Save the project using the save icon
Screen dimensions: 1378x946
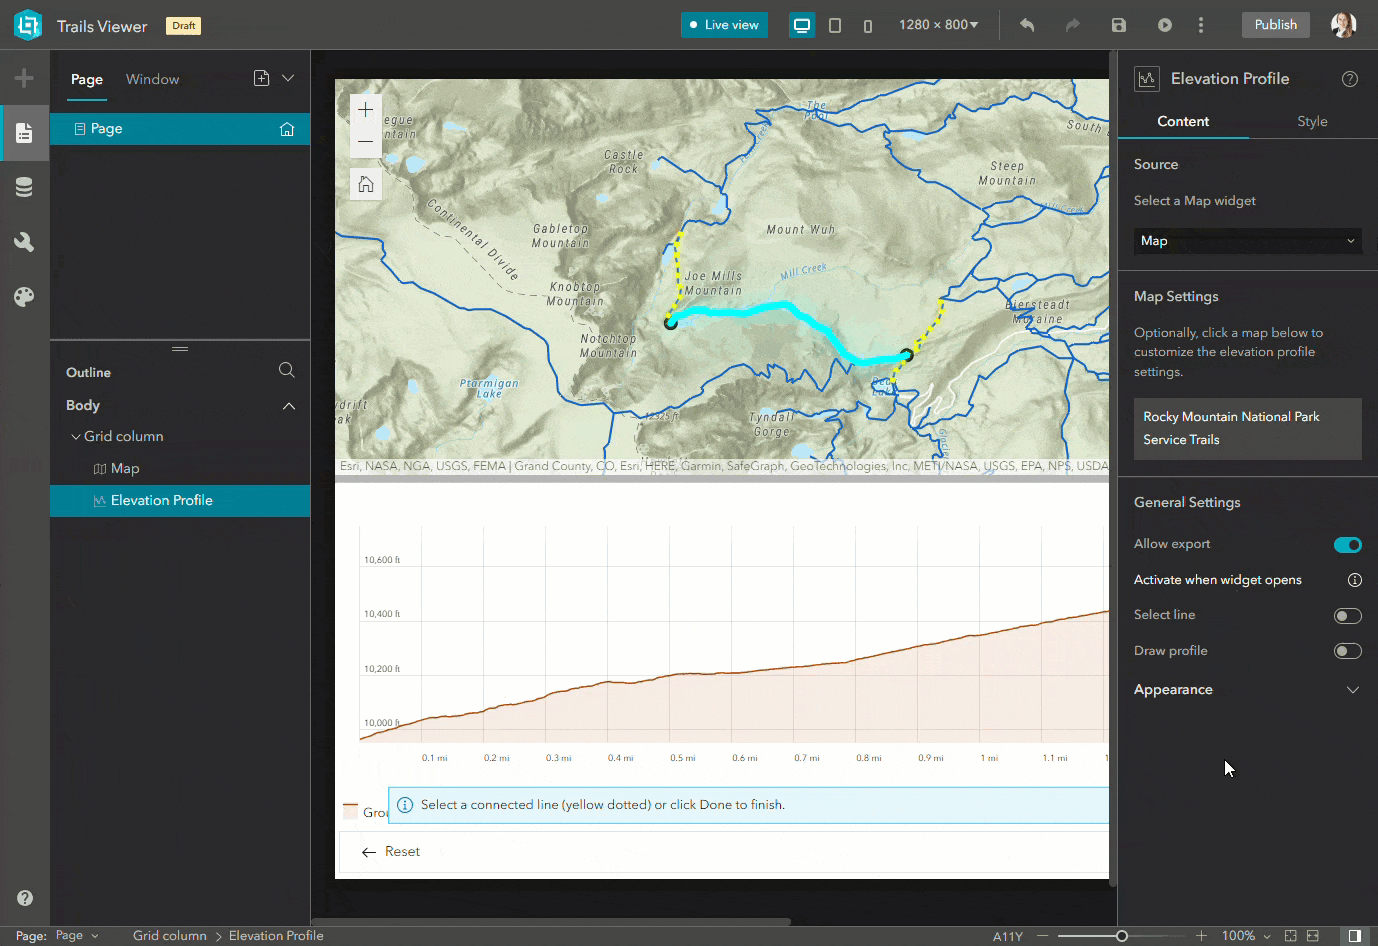click(x=1118, y=24)
